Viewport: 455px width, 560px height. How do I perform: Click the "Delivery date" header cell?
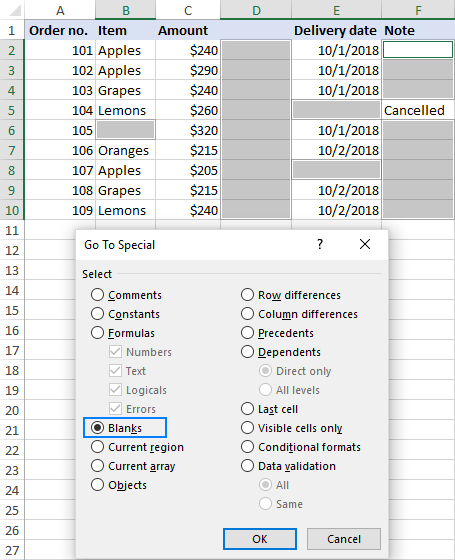point(336,30)
